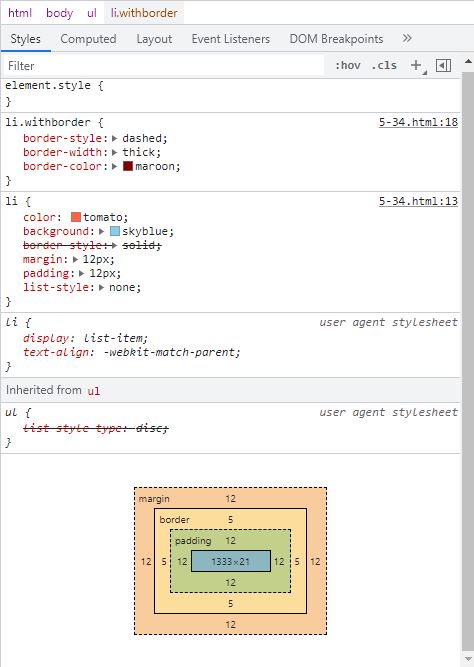The width and height of the screenshot is (474, 667).
Task: Show more tabs with the double chevron
Action: click(x=407, y=38)
